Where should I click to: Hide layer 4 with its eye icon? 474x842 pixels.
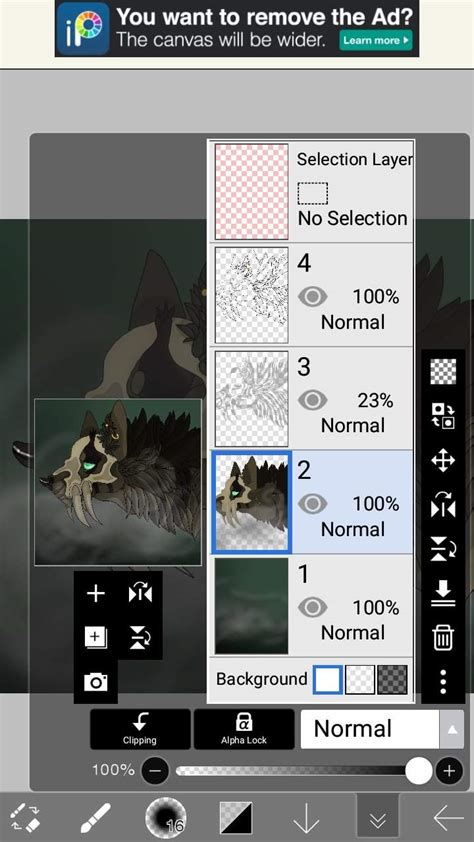click(x=312, y=296)
